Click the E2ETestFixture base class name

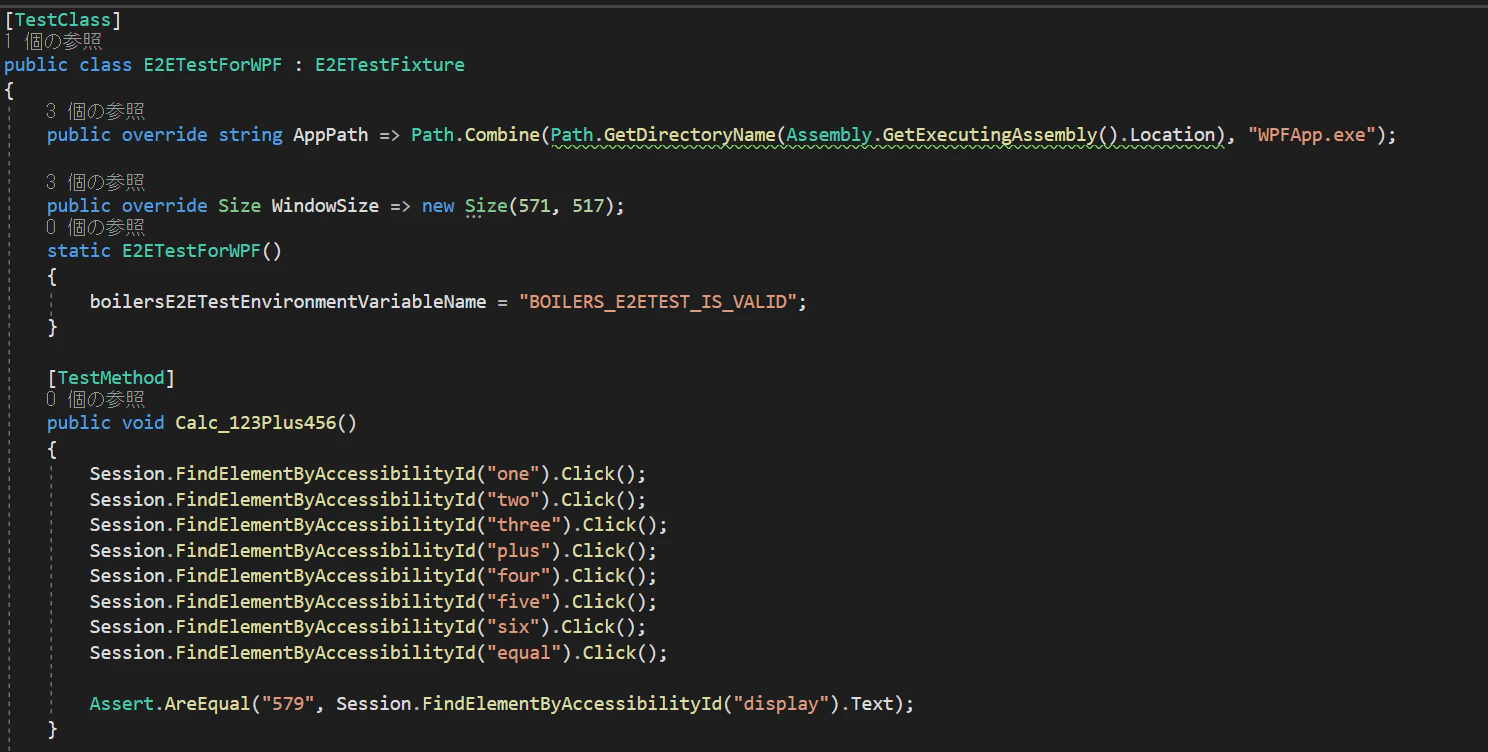tap(390, 65)
